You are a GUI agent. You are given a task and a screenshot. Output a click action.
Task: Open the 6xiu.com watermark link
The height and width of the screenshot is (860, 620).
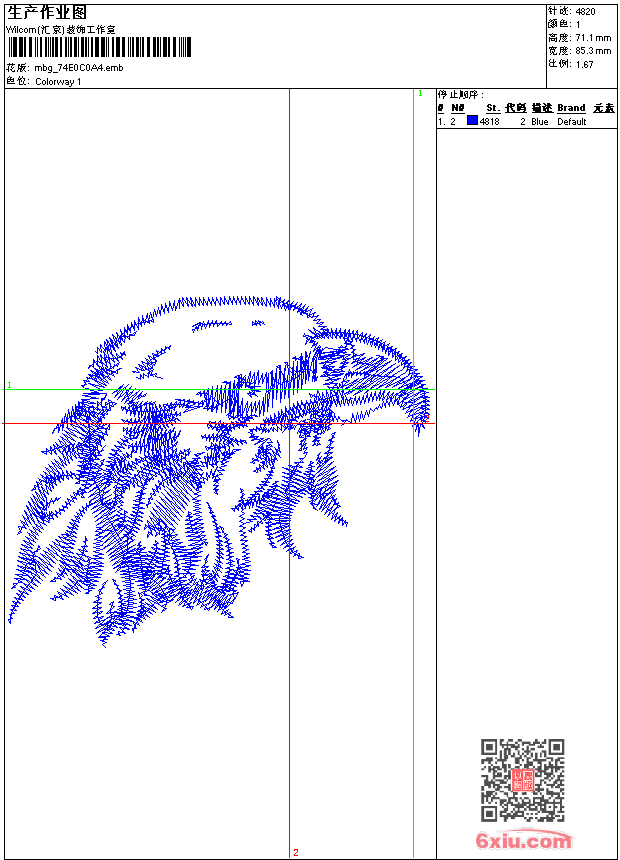pyautogui.click(x=524, y=841)
